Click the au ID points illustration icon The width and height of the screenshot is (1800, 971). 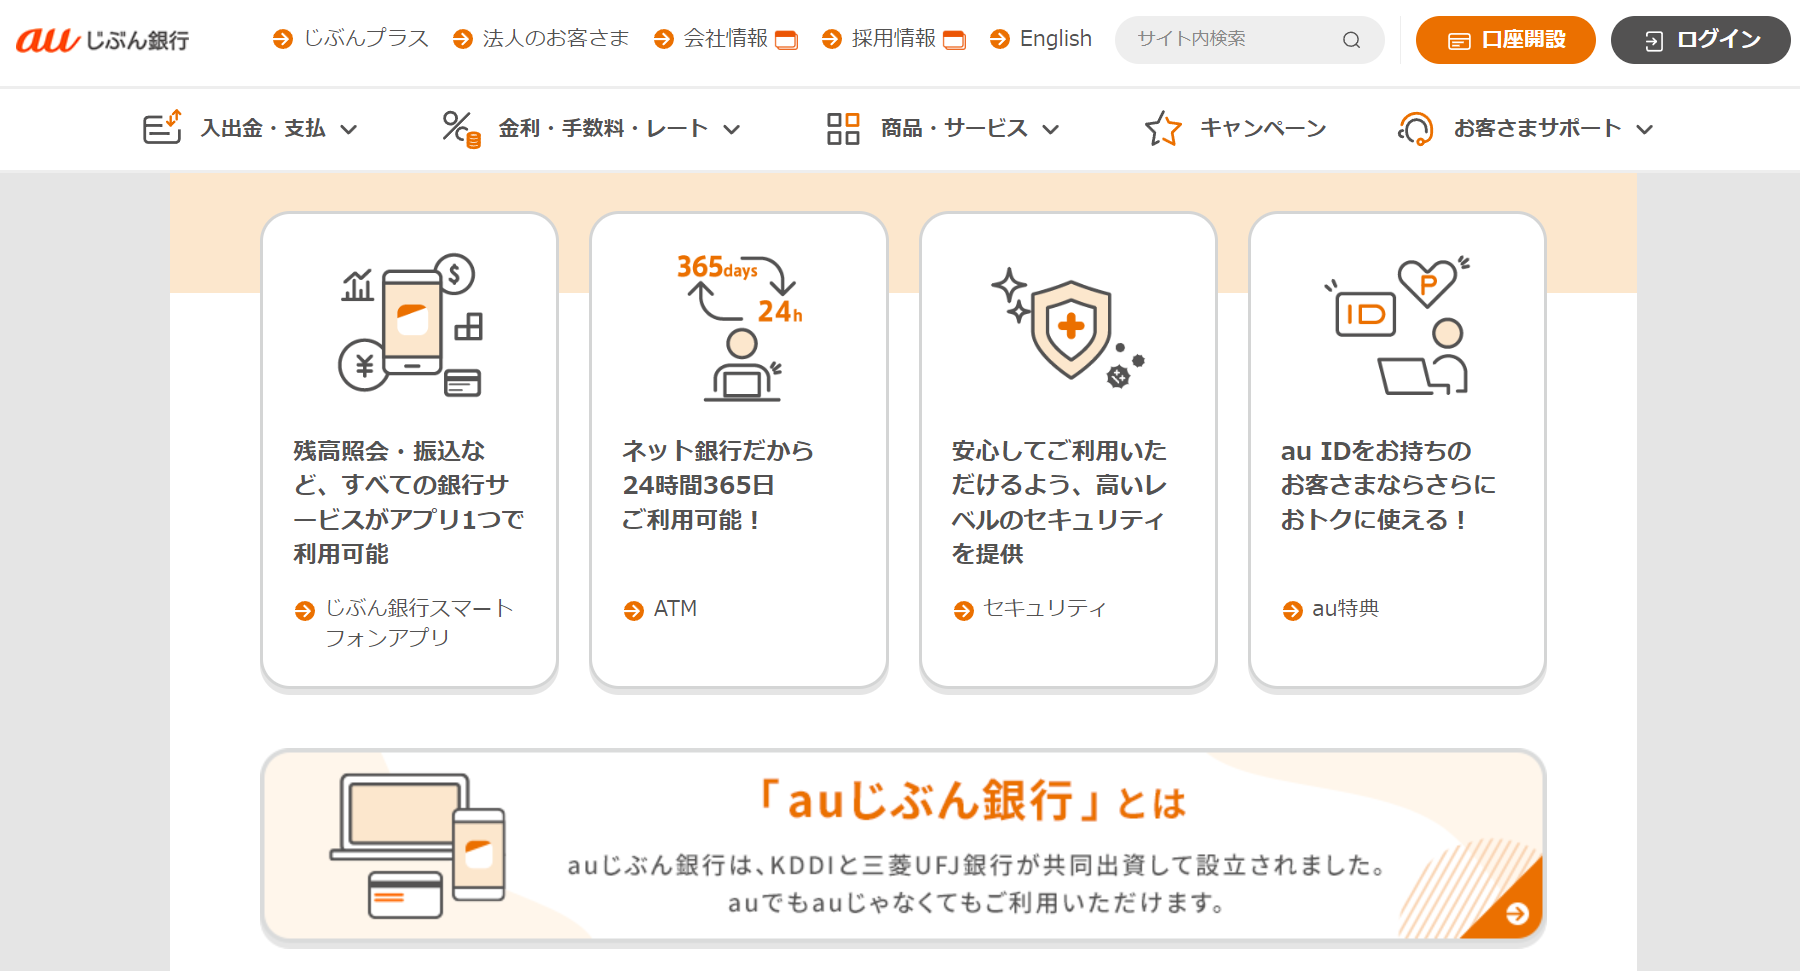click(1397, 325)
